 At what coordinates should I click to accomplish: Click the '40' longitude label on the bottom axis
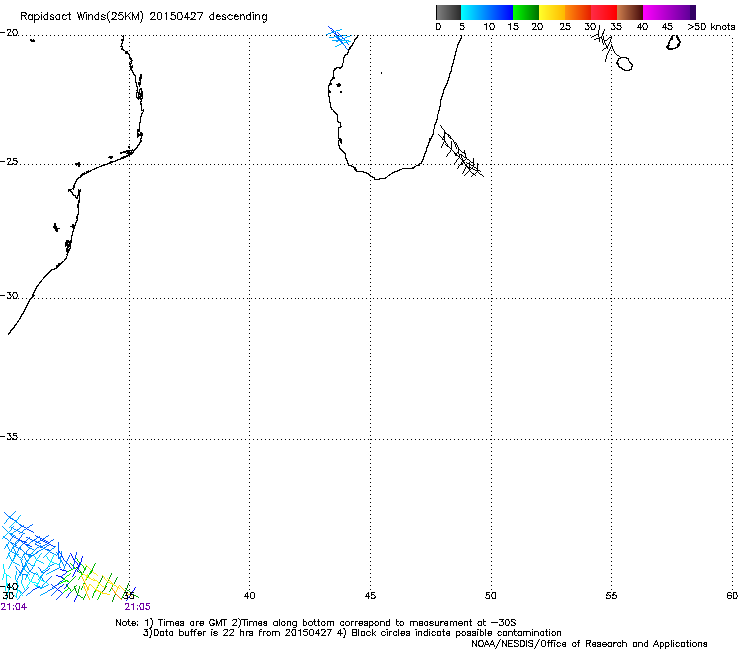pyautogui.click(x=249, y=596)
